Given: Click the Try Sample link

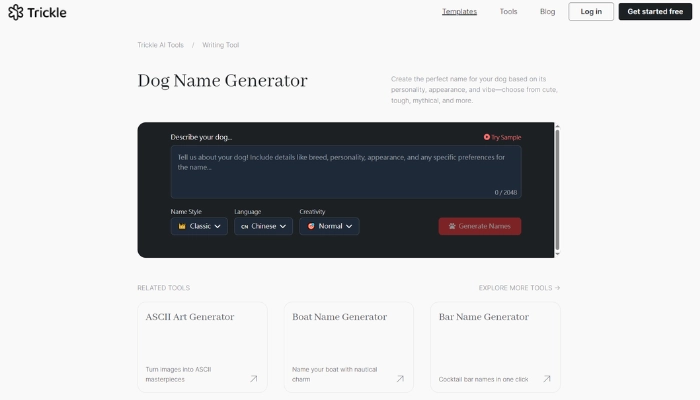Looking at the screenshot, I should click(502, 137).
